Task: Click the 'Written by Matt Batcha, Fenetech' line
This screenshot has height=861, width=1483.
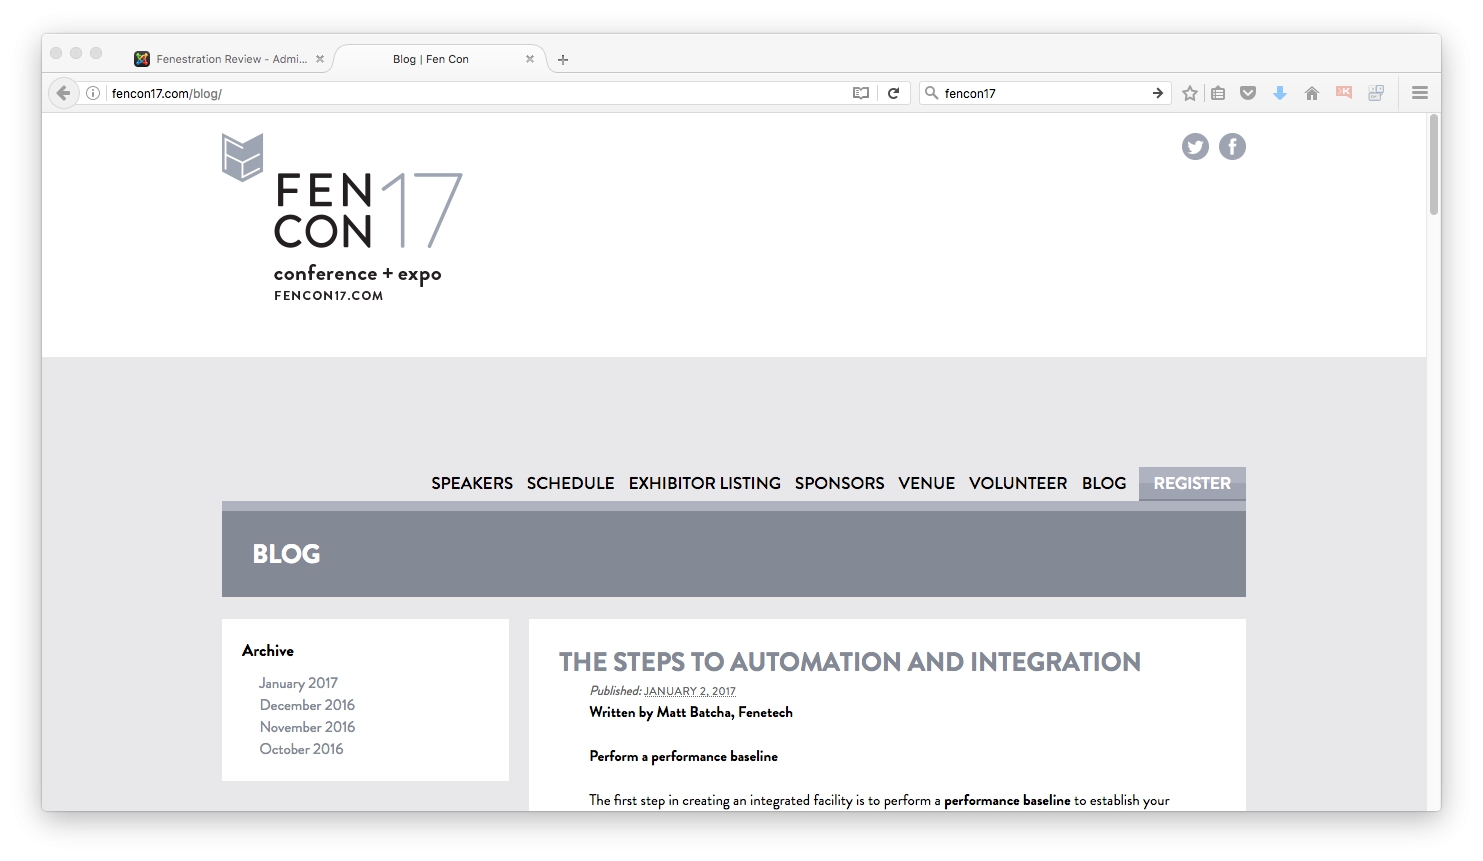Action: click(x=691, y=712)
